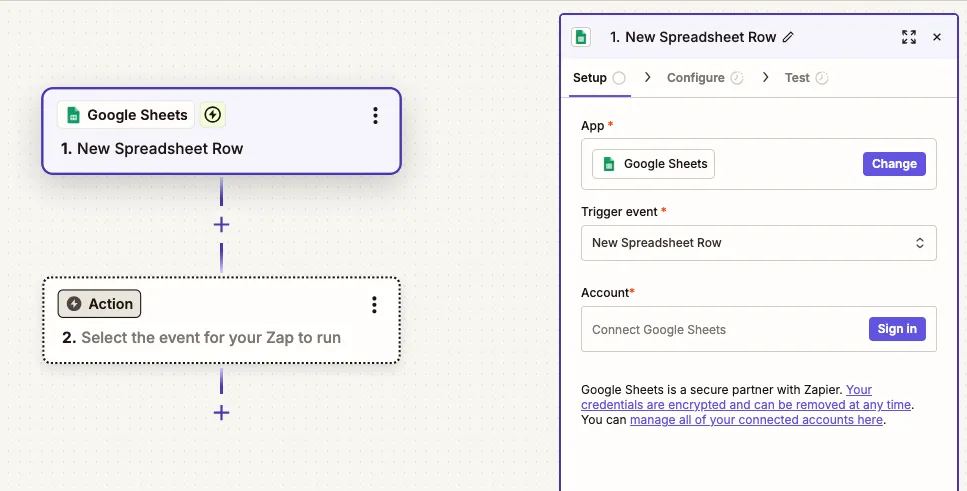Click the Configure status clock icon
Viewport: 967px width, 491px height.
(x=737, y=78)
